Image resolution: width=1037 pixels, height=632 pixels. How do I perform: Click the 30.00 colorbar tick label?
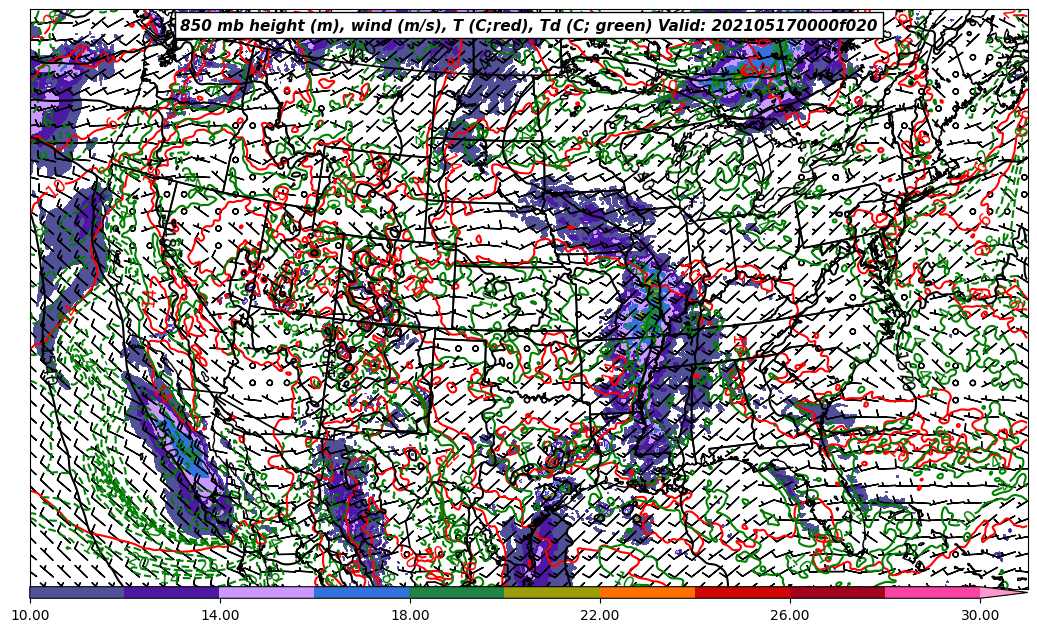pos(980,615)
